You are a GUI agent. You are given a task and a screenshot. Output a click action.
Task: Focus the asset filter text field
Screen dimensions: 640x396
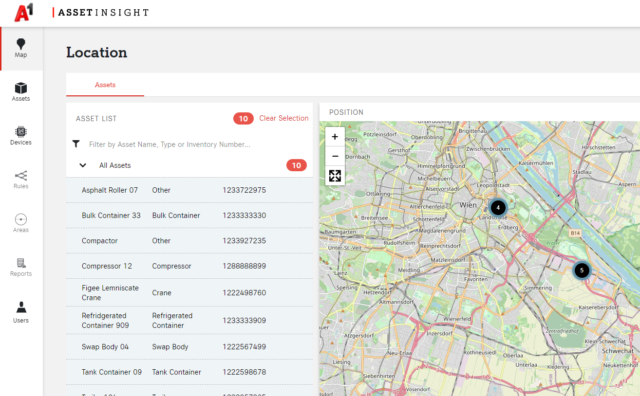(170, 144)
